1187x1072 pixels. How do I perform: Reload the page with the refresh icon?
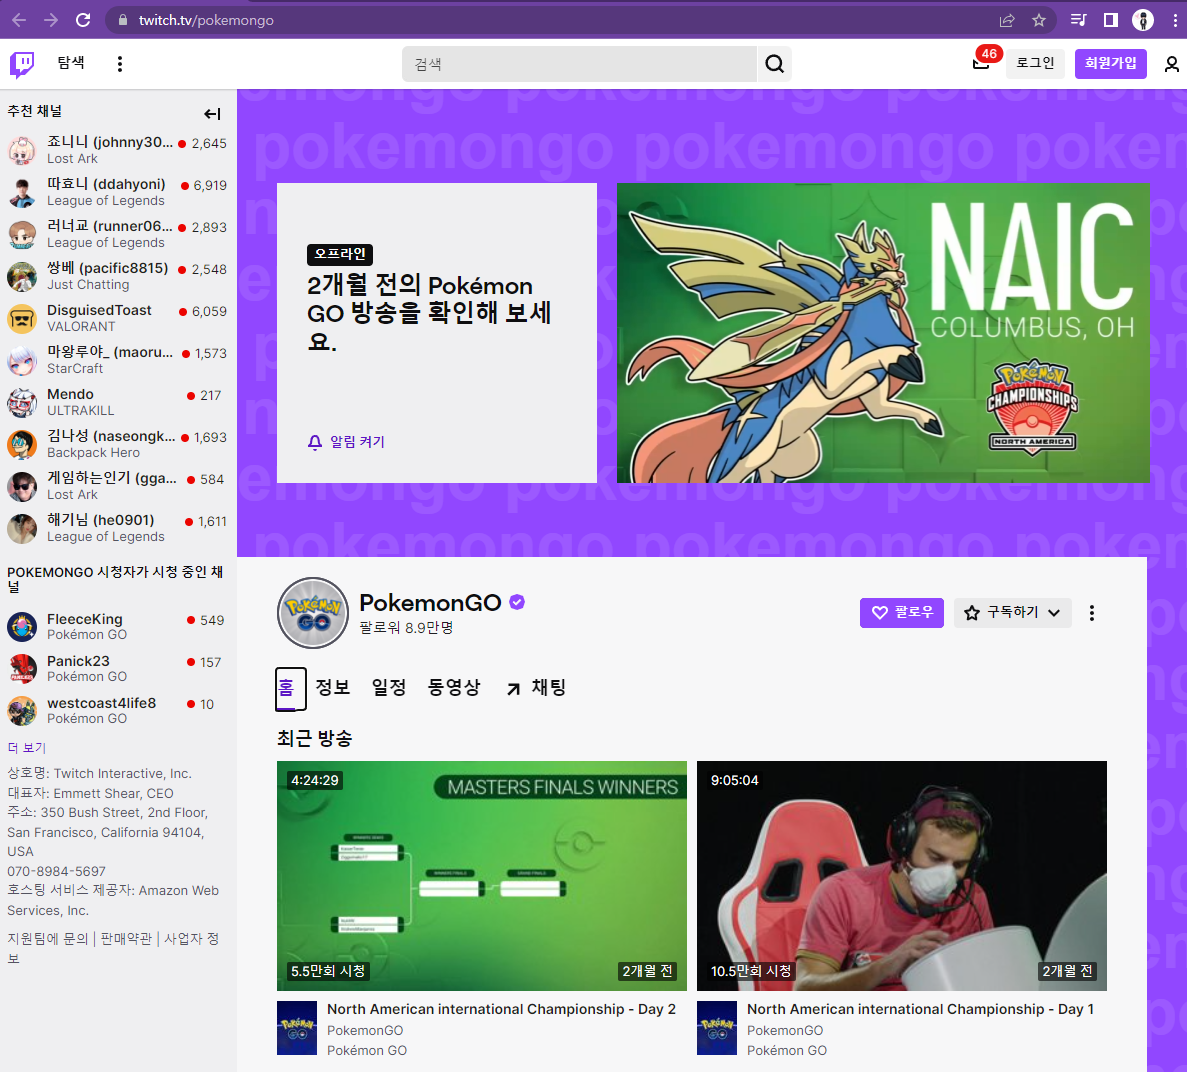(83, 20)
